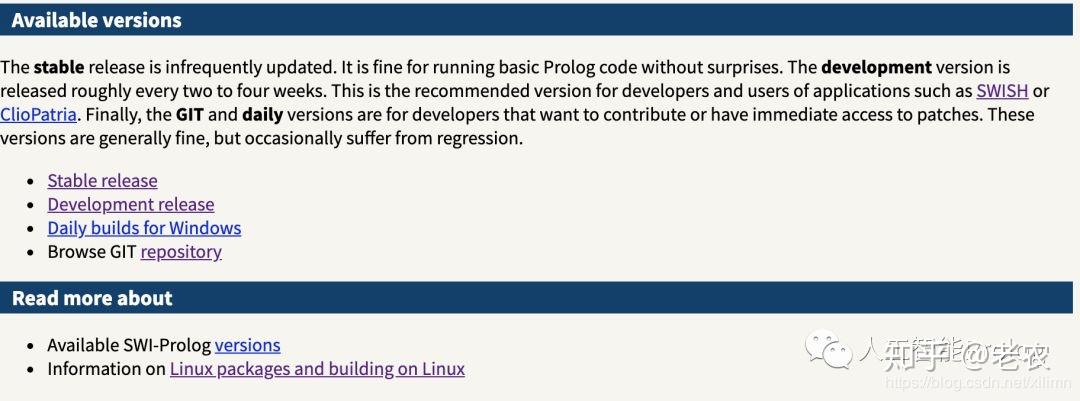Screen dimensions: 1080x401
Task: Open the SWISH link
Action: (1001, 91)
